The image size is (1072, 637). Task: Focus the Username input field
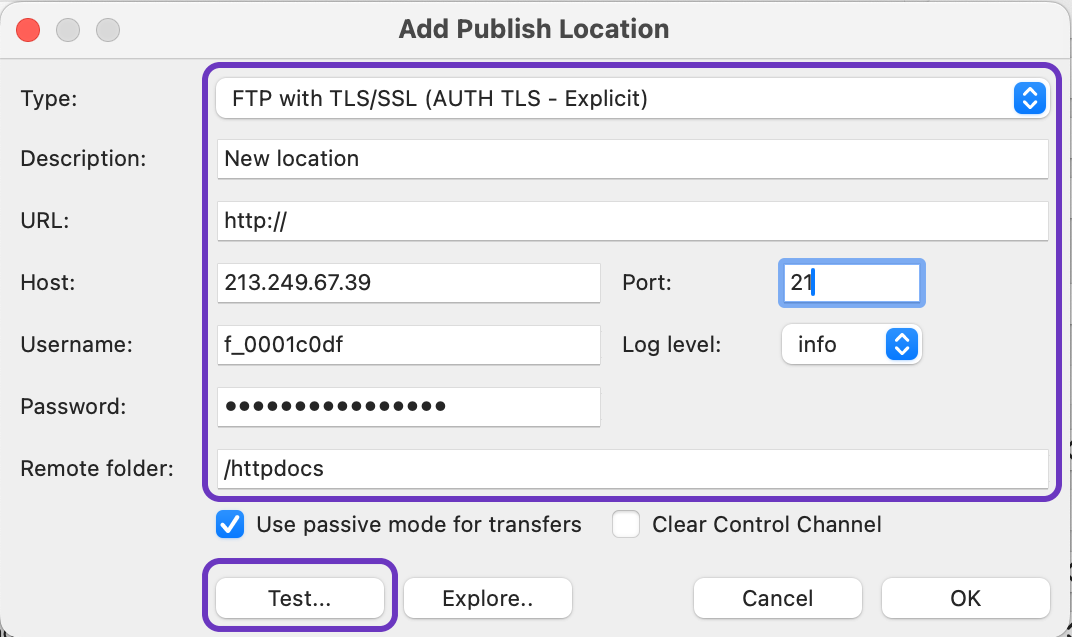pyautogui.click(x=408, y=345)
